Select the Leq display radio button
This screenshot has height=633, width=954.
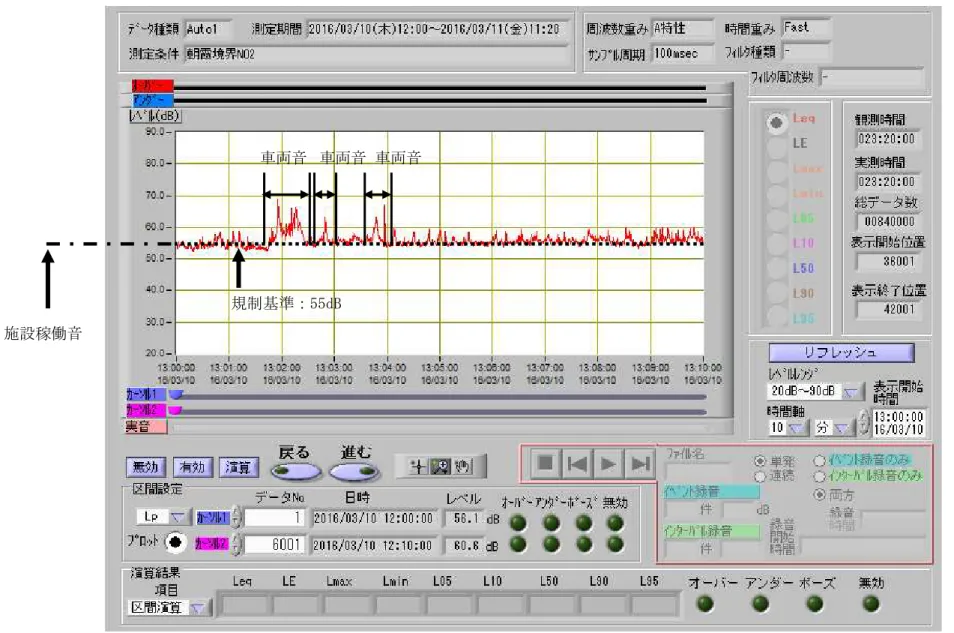coord(776,123)
